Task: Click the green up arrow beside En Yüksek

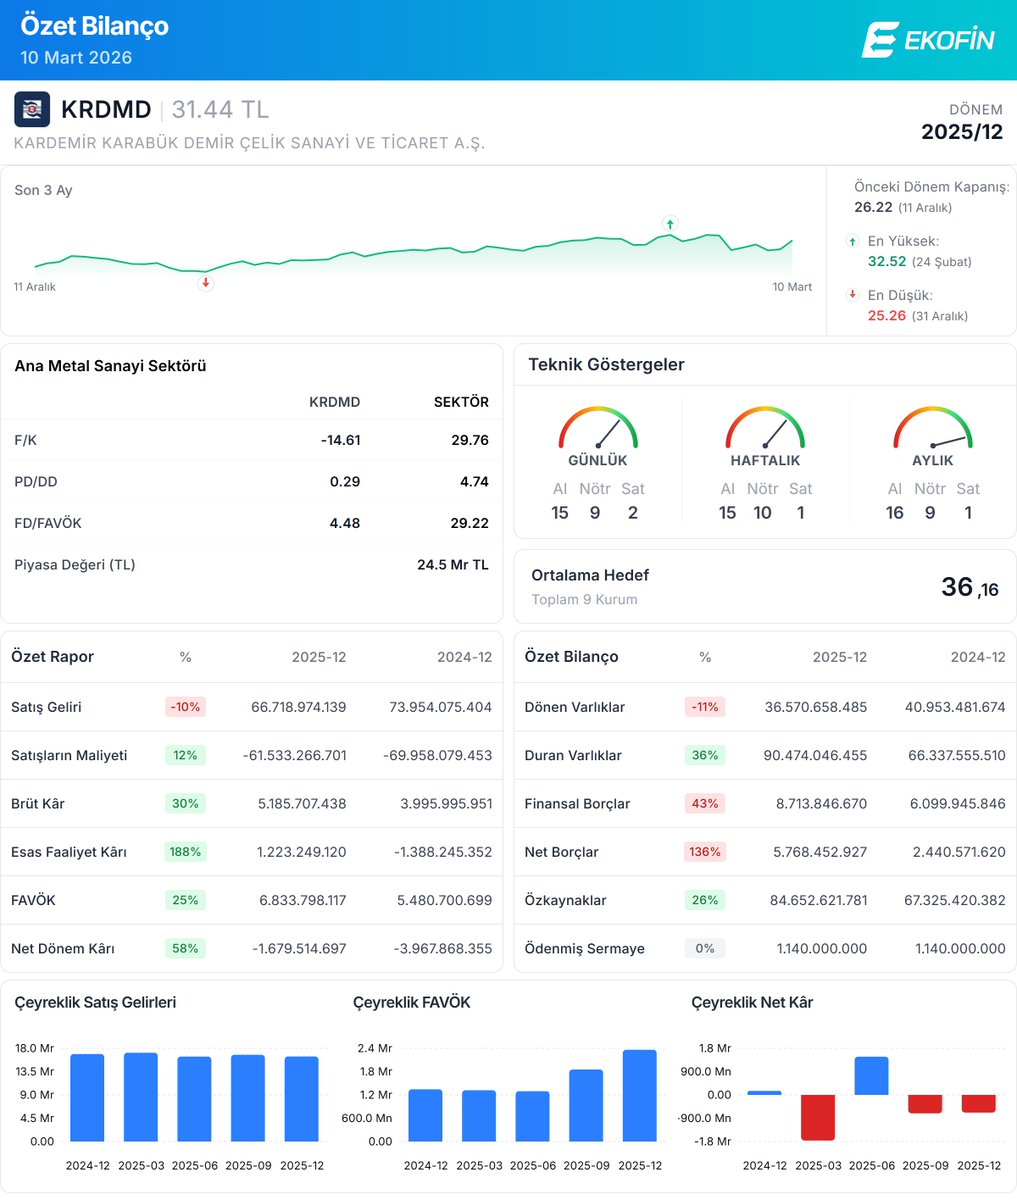Action: click(853, 241)
